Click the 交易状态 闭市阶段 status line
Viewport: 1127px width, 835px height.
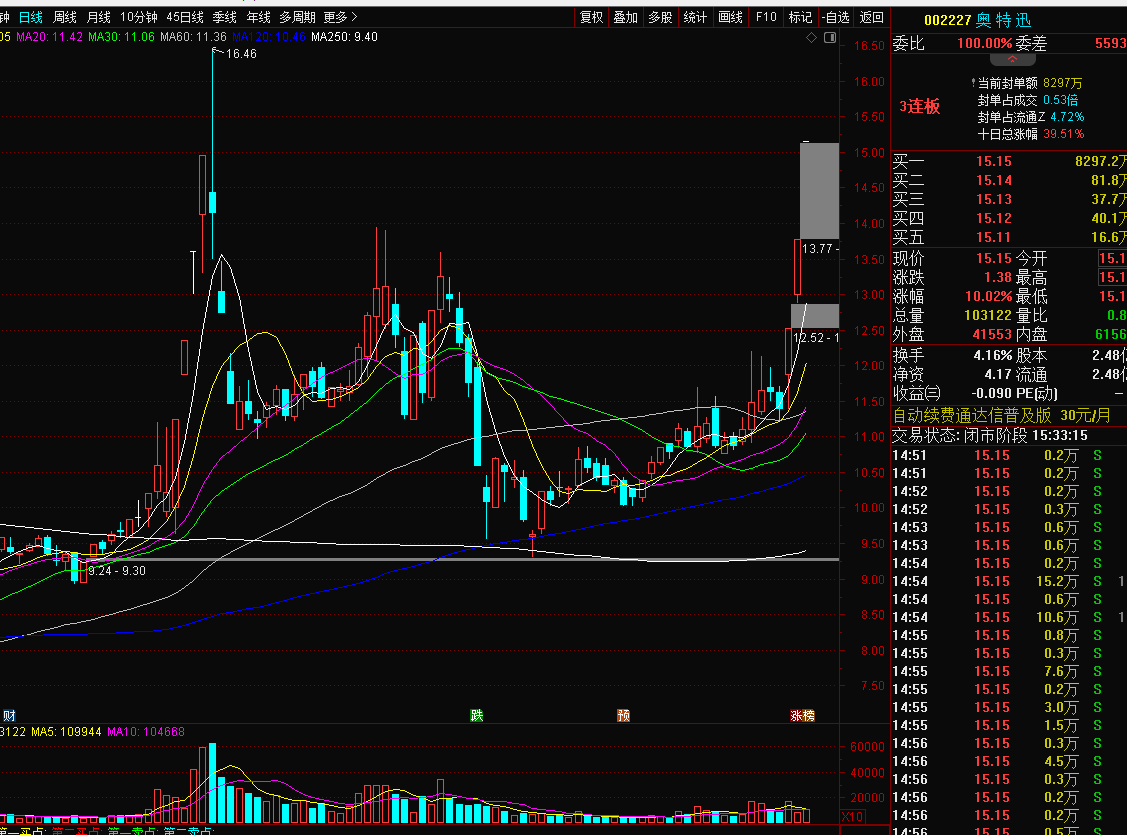[990, 435]
